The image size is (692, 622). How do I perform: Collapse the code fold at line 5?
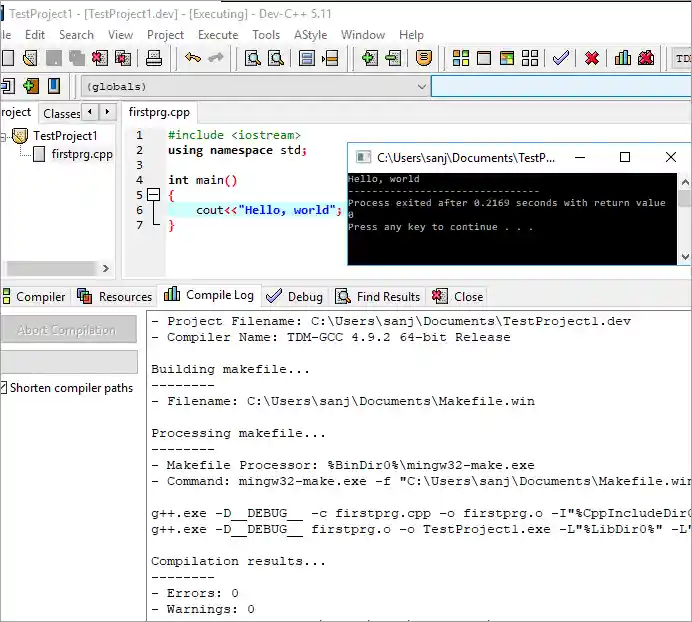tap(153, 195)
